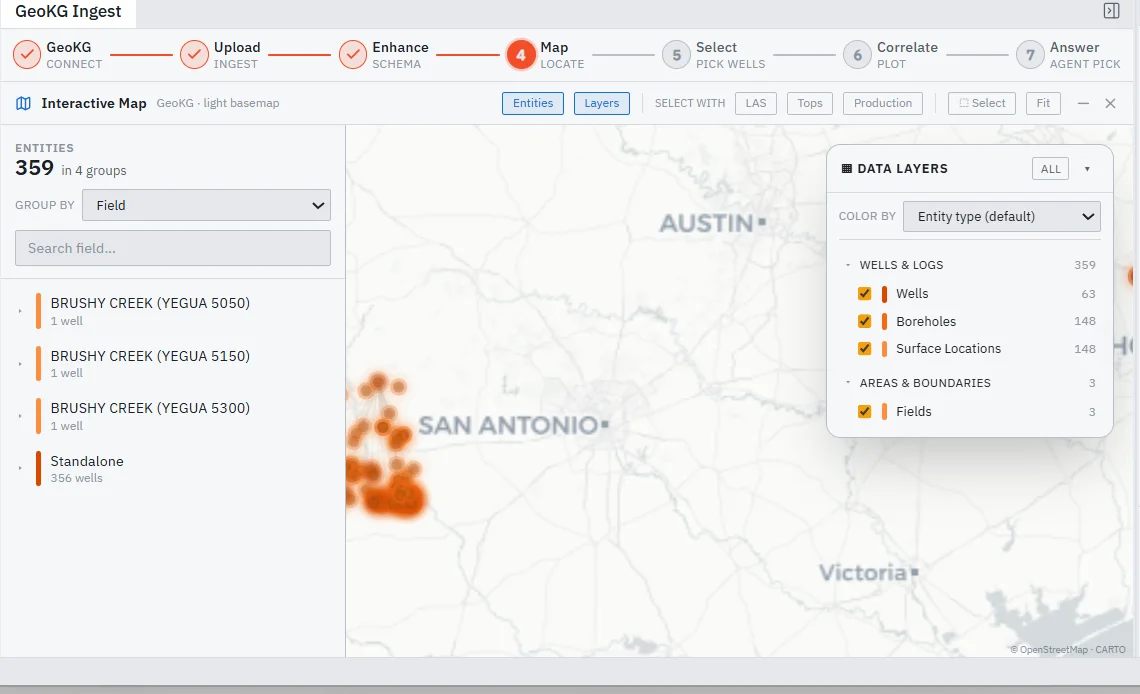Click the Fit map button
Screen dimensions: 1140x694
pos(1043,103)
